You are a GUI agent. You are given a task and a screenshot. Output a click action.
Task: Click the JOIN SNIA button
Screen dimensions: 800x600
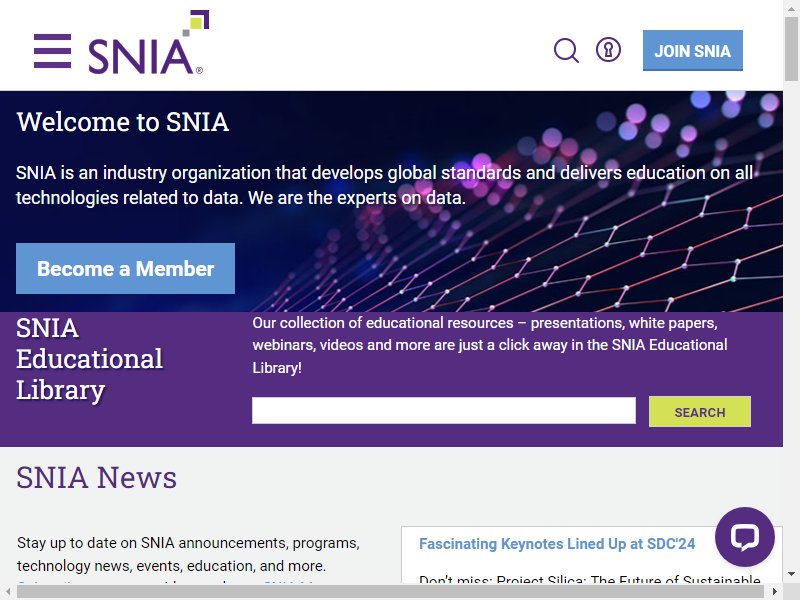pos(692,51)
